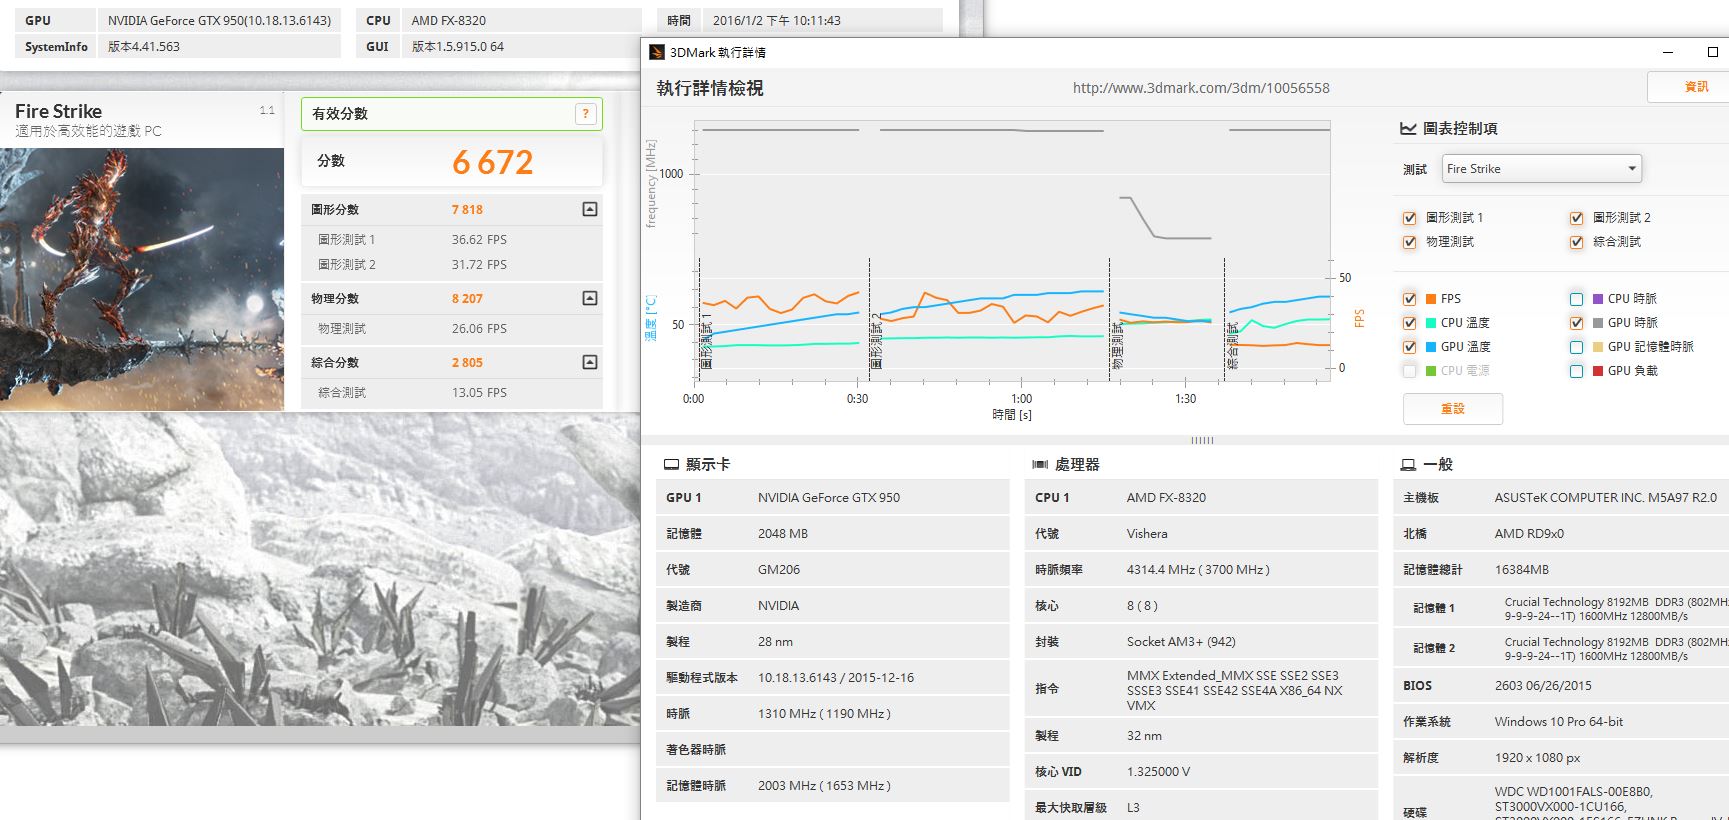Toggle the CPU 溫度 series checkbox

(x=1409, y=323)
